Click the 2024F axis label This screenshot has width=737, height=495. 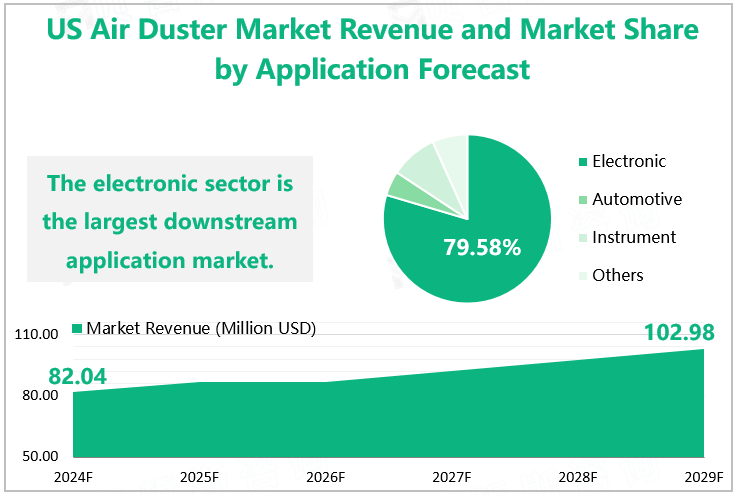(x=73, y=477)
